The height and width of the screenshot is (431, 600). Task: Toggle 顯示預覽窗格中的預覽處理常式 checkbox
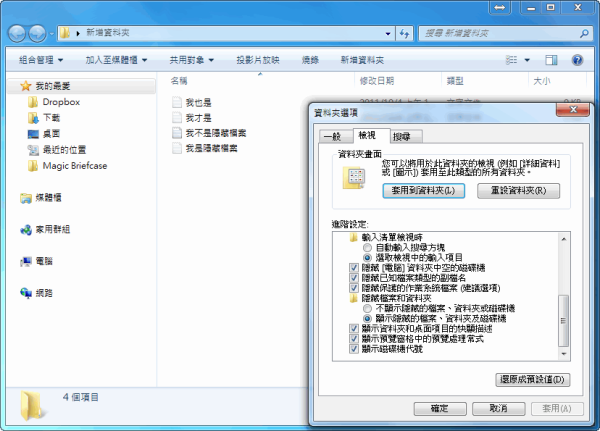tap(354, 339)
